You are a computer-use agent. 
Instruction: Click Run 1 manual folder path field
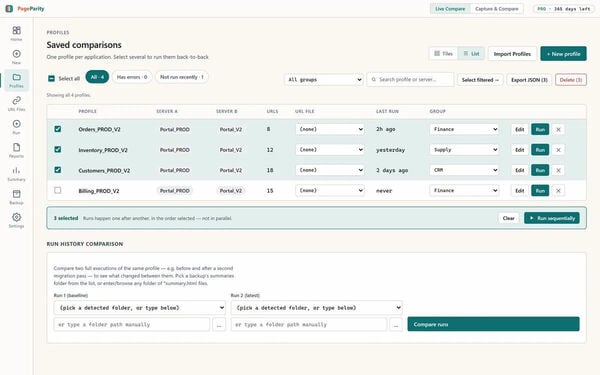(132, 324)
